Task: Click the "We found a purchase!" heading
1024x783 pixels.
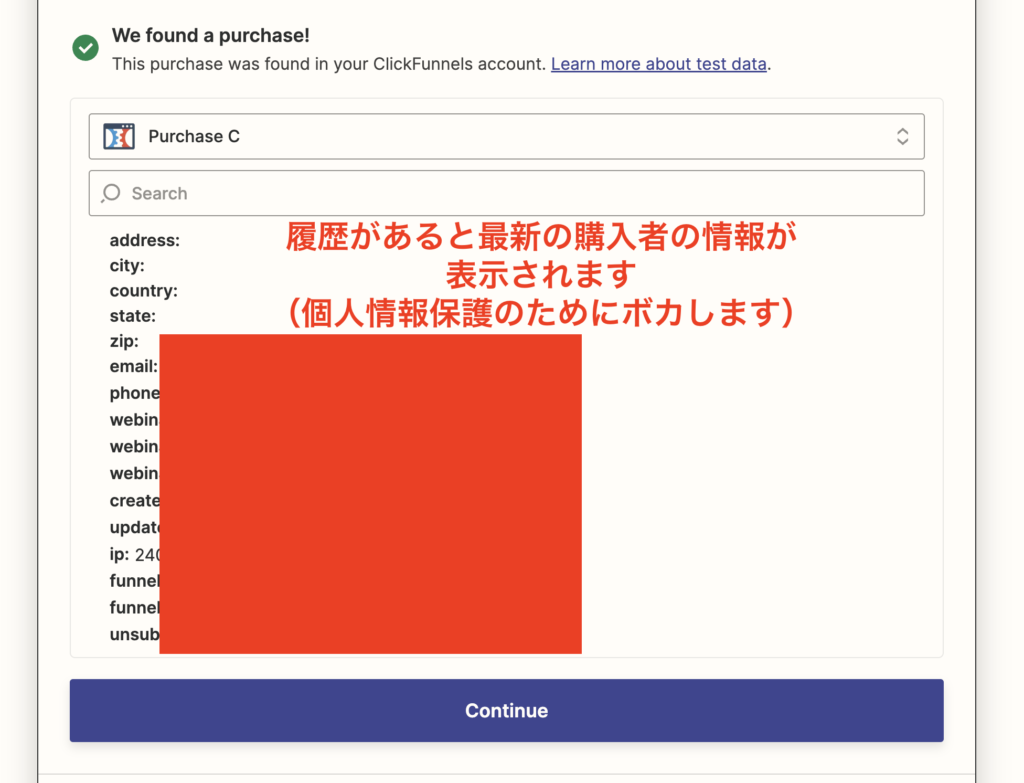Action: (x=210, y=35)
